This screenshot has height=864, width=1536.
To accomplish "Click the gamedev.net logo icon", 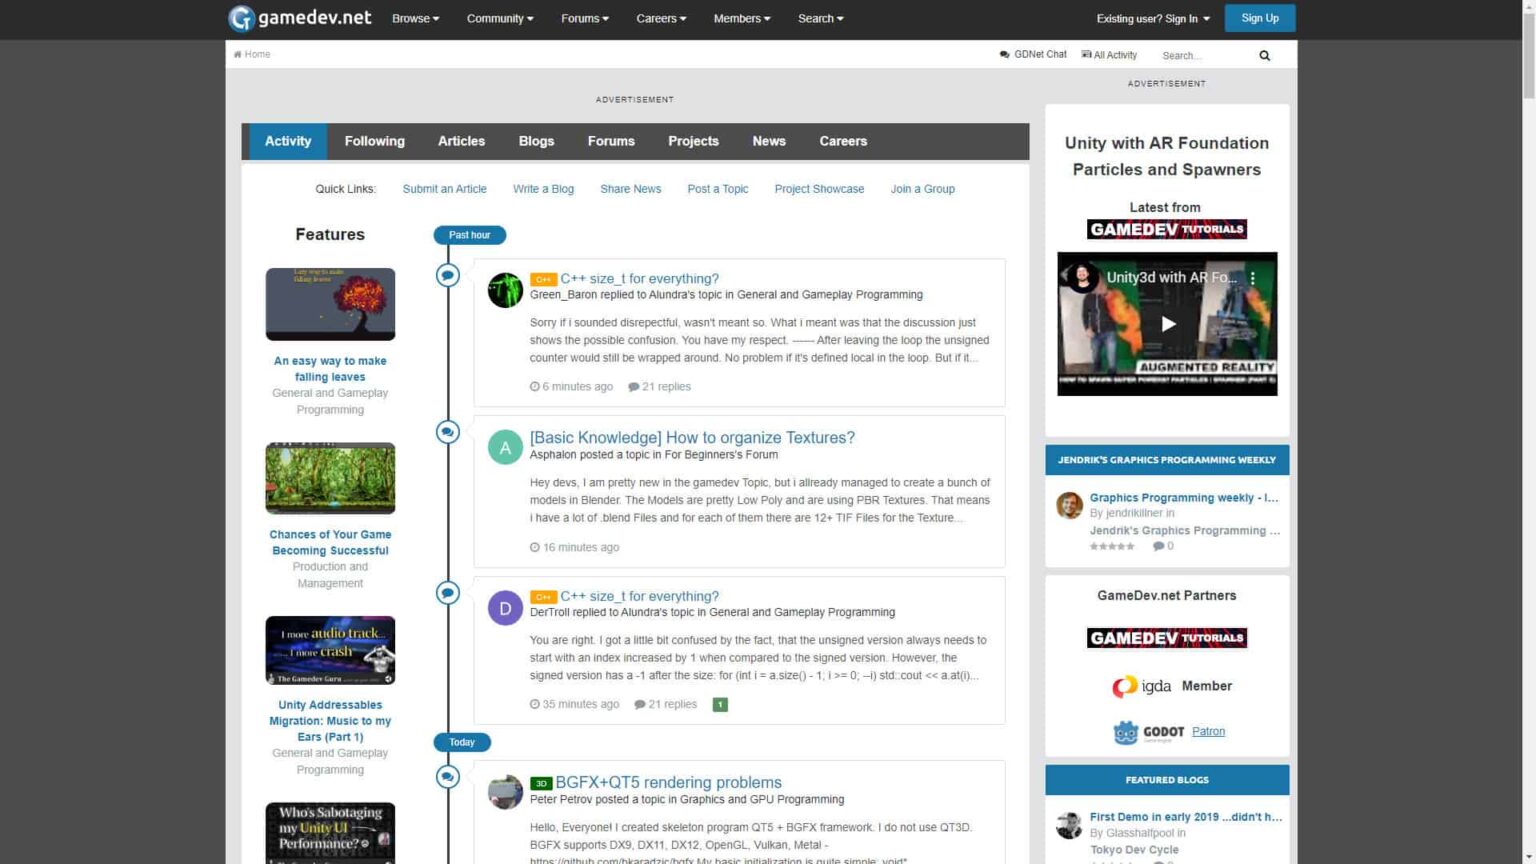I will coord(241,18).
